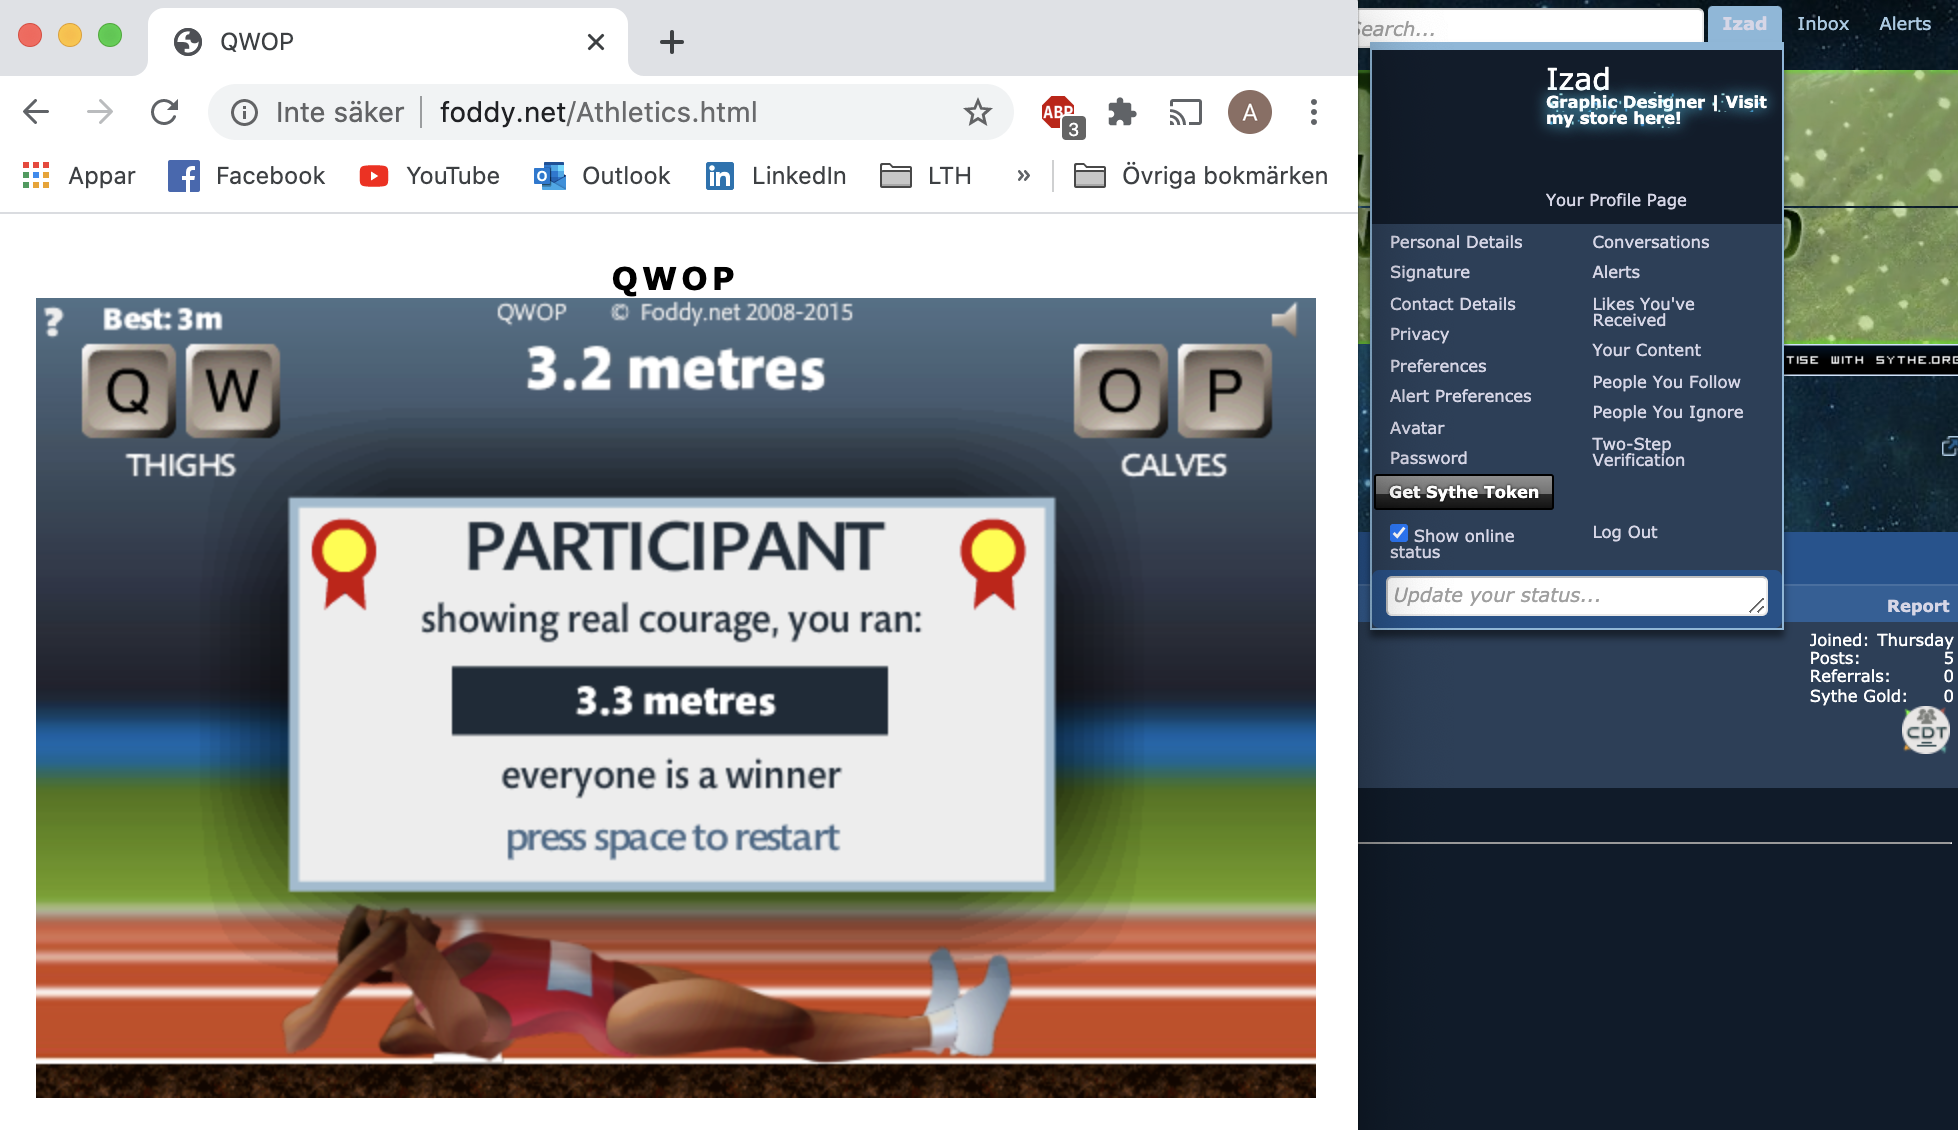Click the external link icon beside the banner
Viewport: 1958px width, 1130px height.
1949,446
